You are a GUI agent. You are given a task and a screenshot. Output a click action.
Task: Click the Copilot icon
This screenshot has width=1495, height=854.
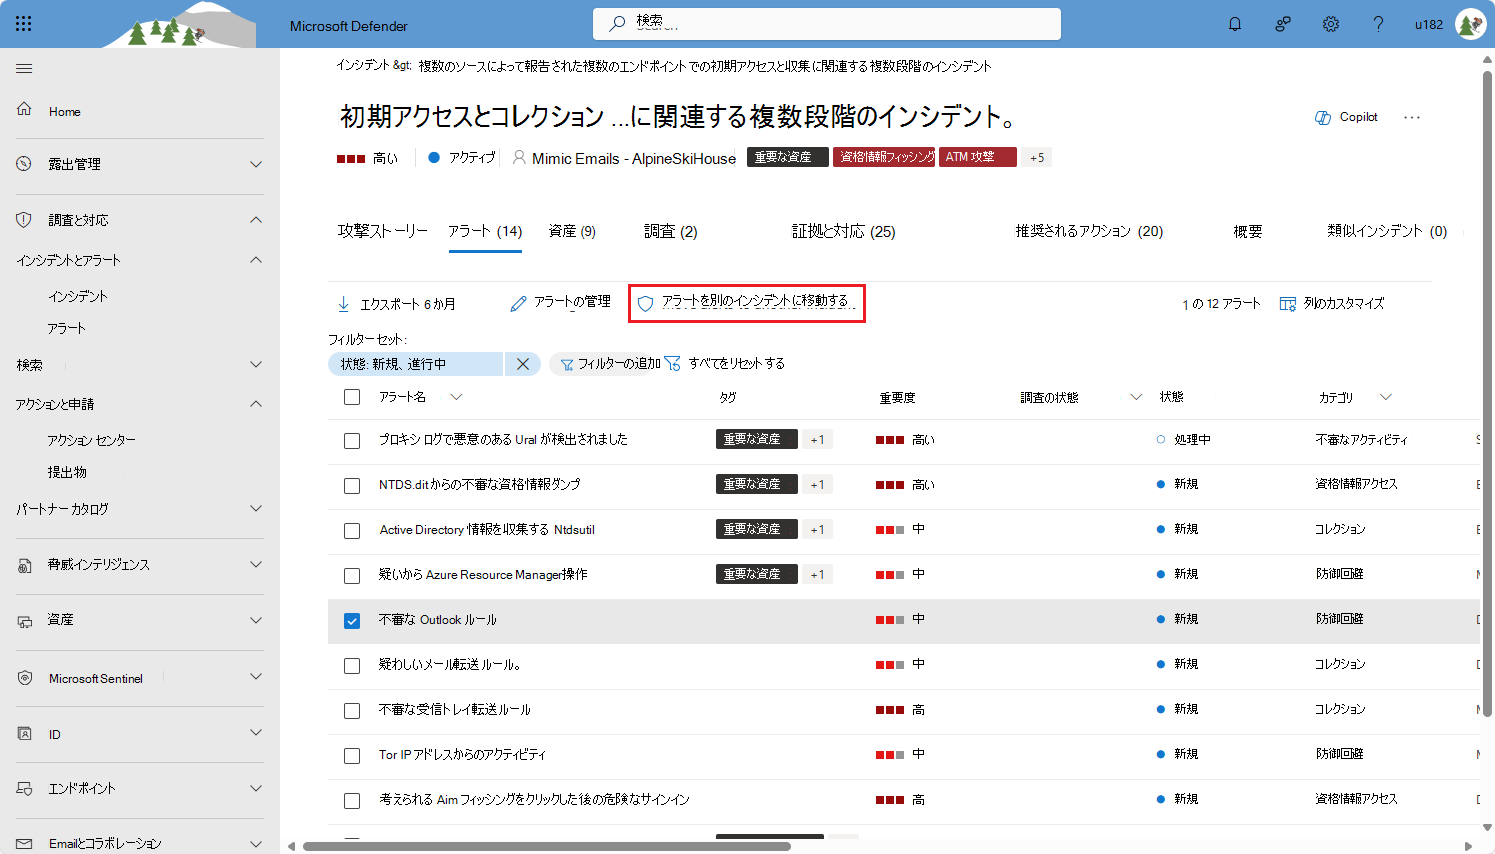point(1323,117)
